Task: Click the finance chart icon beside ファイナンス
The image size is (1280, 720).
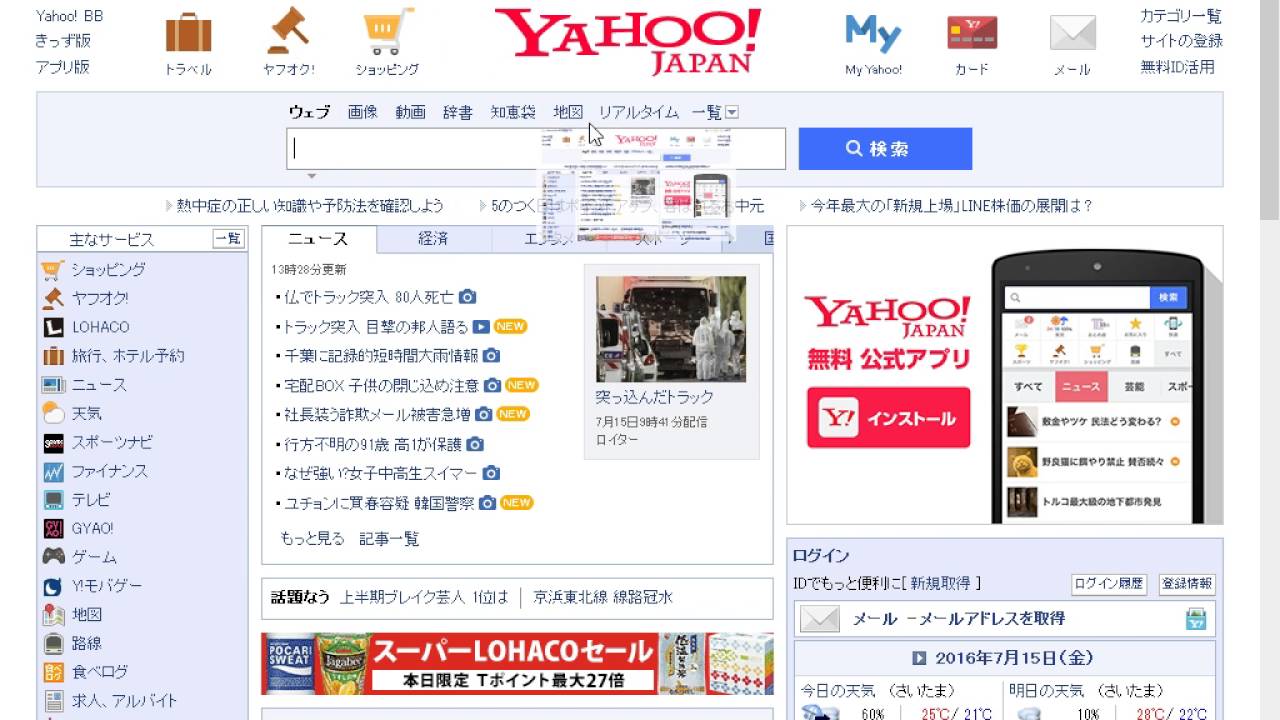Action: coord(53,471)
